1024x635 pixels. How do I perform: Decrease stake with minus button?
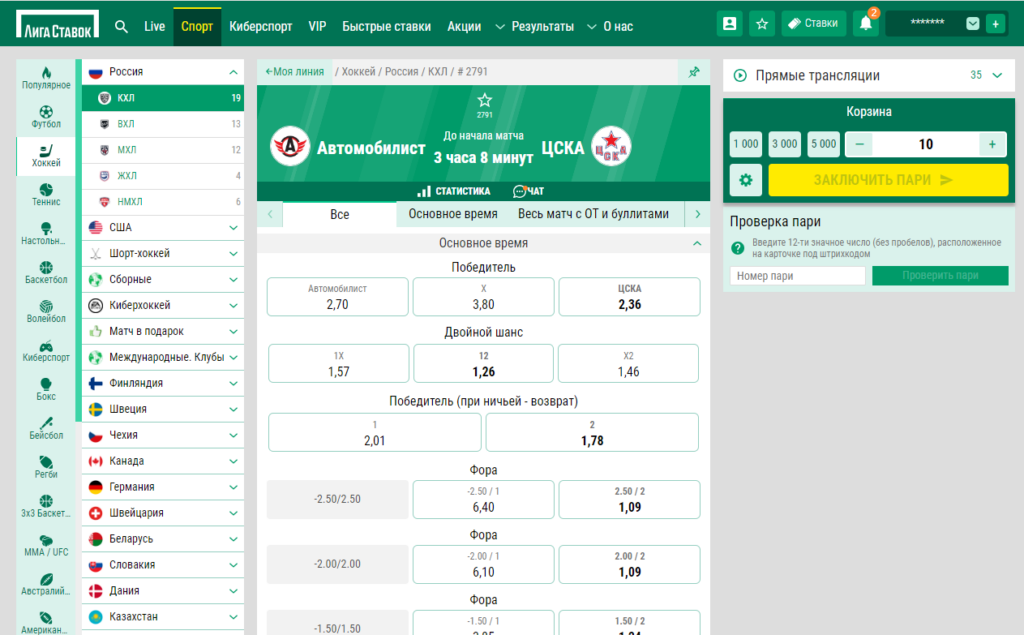(x=859, y=144)
